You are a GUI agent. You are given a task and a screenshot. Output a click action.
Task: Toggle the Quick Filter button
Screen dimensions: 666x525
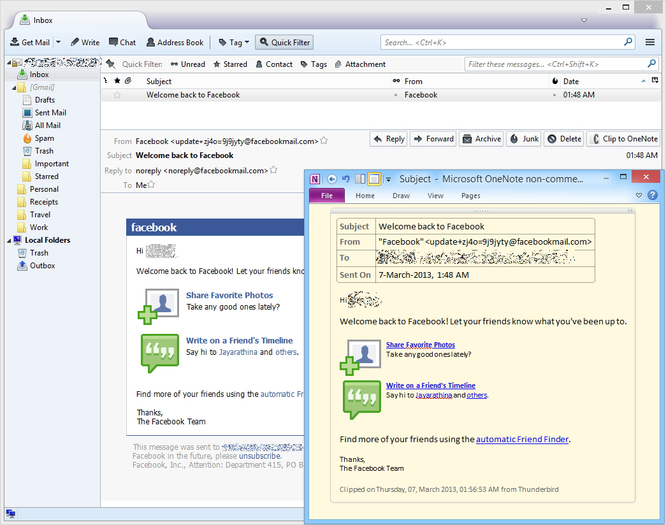click(285, 42)
